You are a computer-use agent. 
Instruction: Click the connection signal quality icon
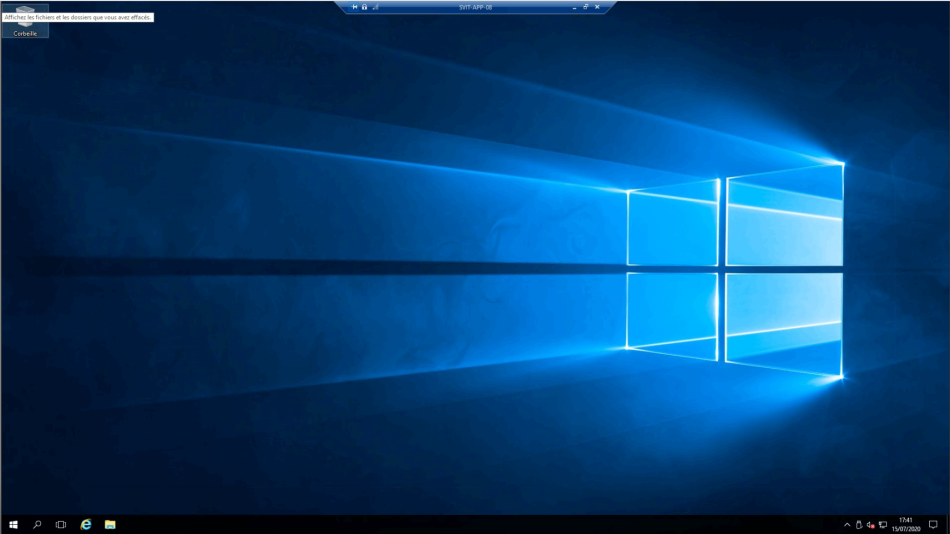click(x=376, y=7)
